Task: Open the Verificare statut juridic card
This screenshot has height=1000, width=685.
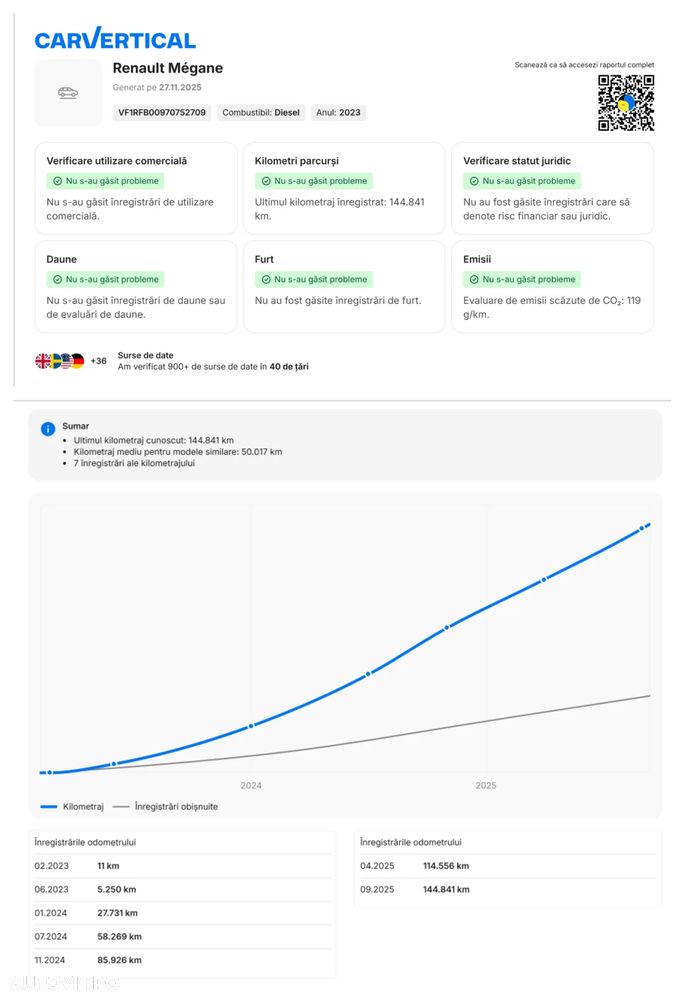Action: (552, 188)
